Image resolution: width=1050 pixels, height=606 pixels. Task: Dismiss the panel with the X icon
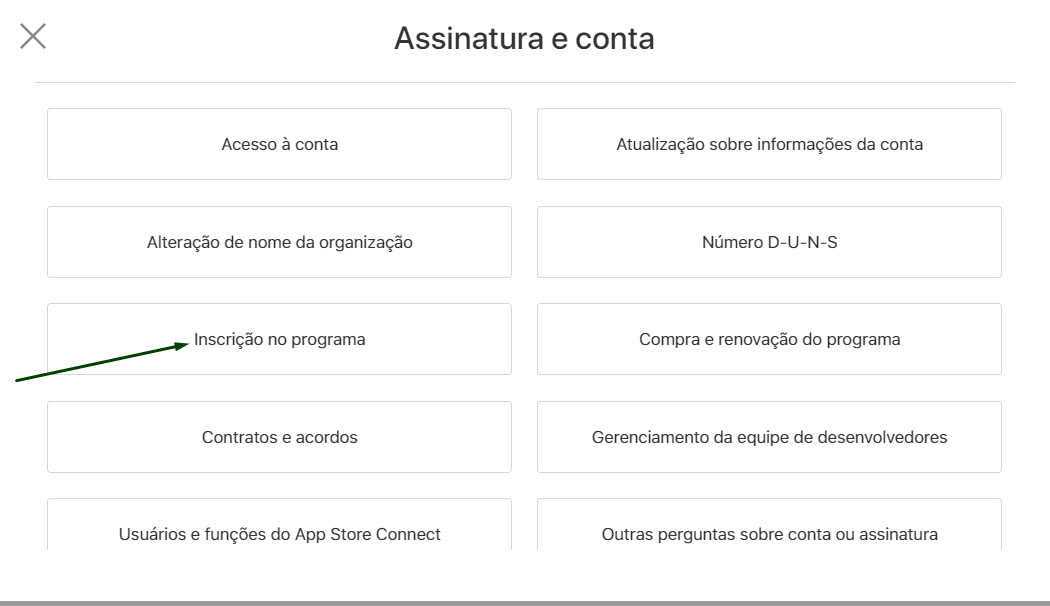pos(33,36)
